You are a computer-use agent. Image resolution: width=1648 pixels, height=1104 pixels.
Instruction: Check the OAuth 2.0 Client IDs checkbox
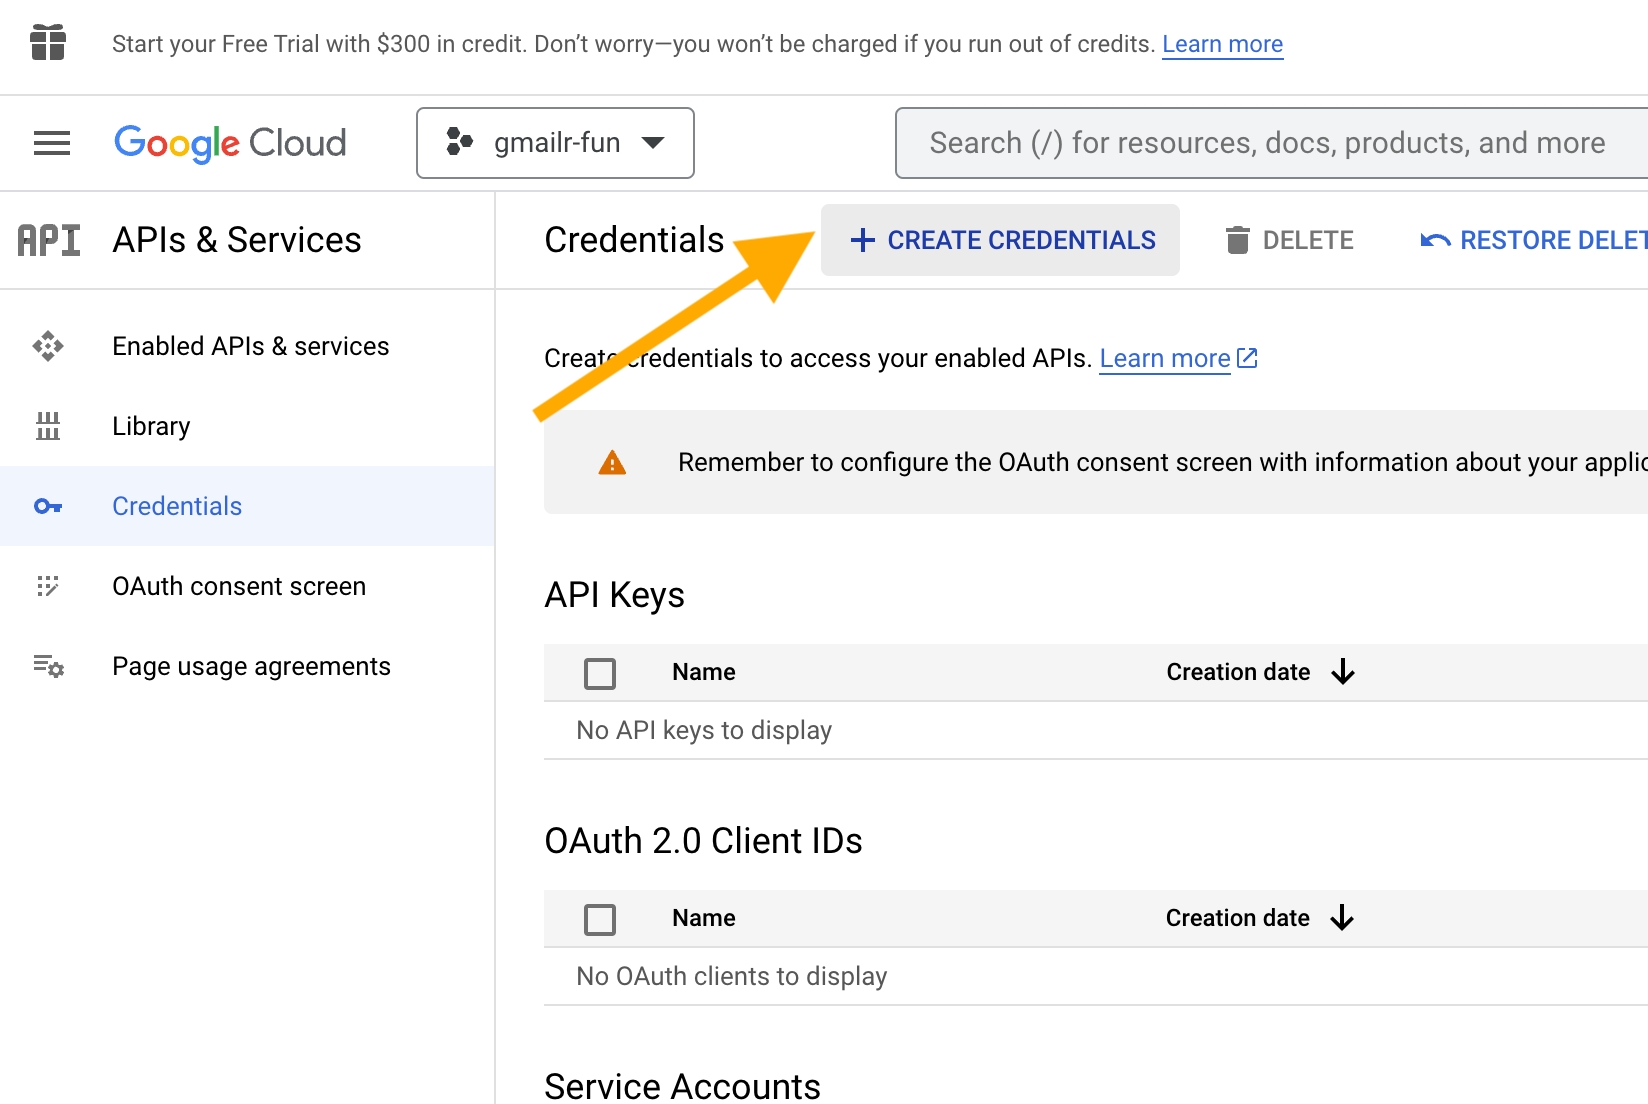coord(599,919)
